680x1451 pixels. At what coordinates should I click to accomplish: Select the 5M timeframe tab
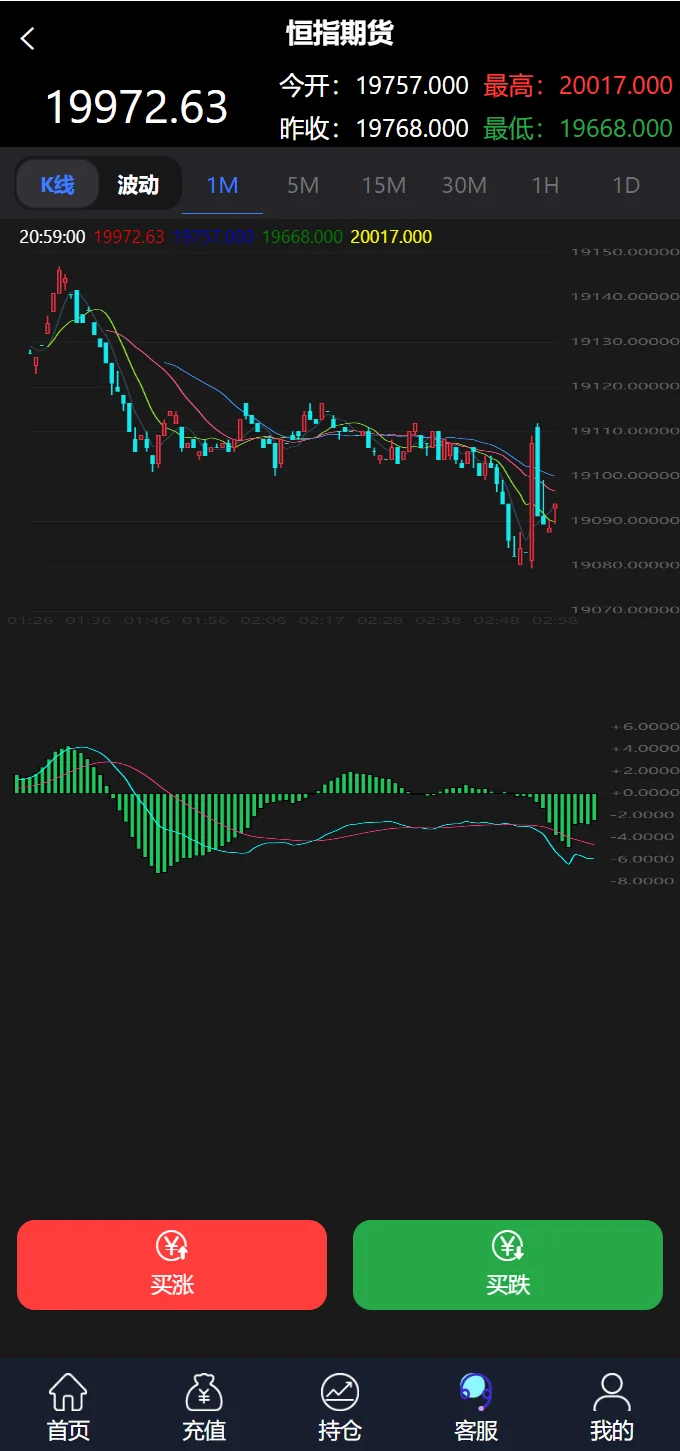[x=303, y=185]
